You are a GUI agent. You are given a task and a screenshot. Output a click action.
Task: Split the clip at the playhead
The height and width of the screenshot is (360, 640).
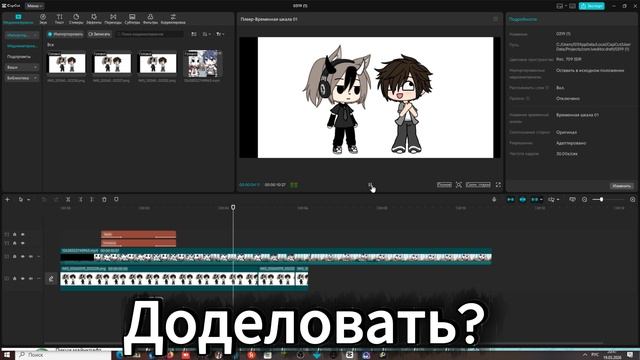pos(68,199)
